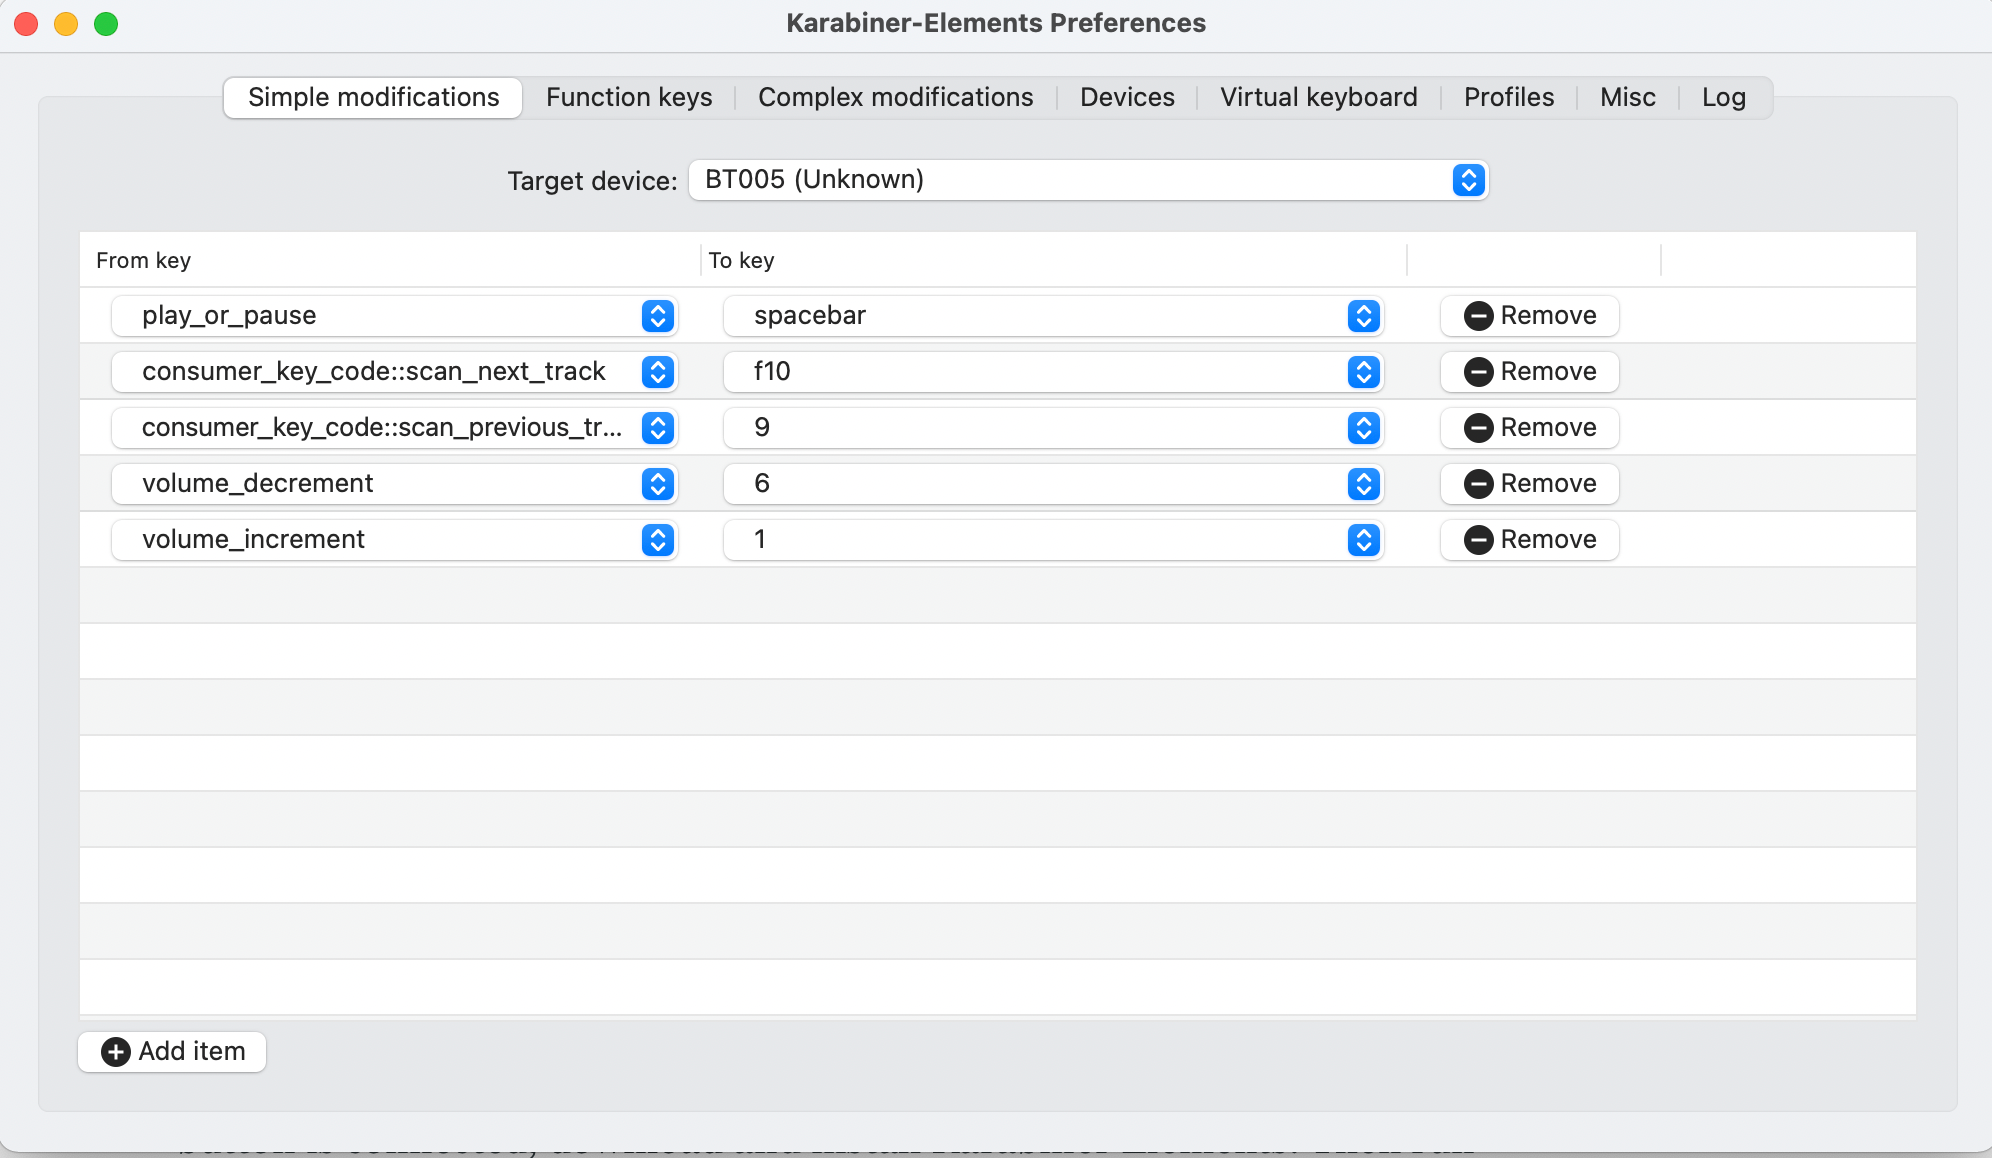Select the Simple modifications tab
Viewport: 1992px width, 1158px height.
(373, 97)
